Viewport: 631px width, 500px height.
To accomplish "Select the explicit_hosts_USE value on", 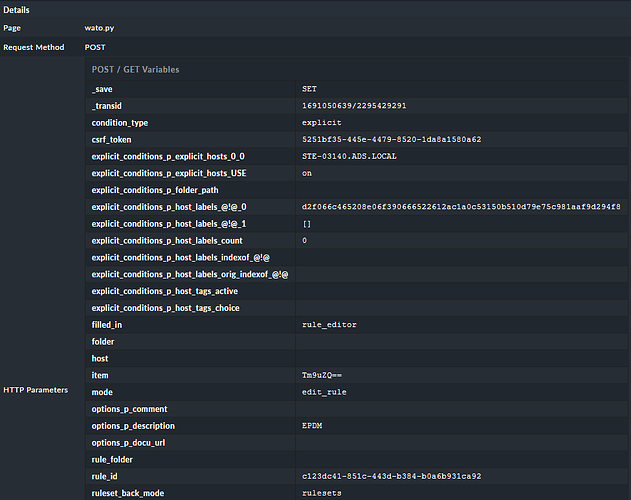I will click(x=307, y=173).
